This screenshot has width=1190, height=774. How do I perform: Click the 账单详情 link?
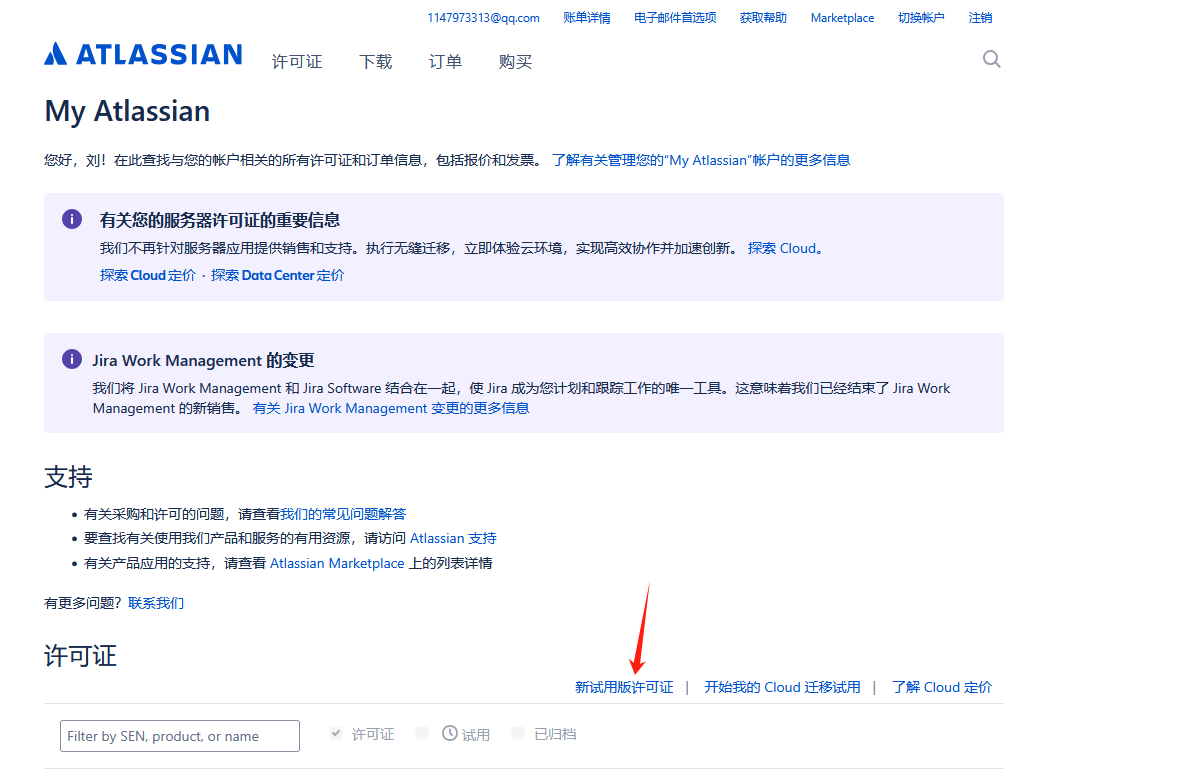(587, 17)
